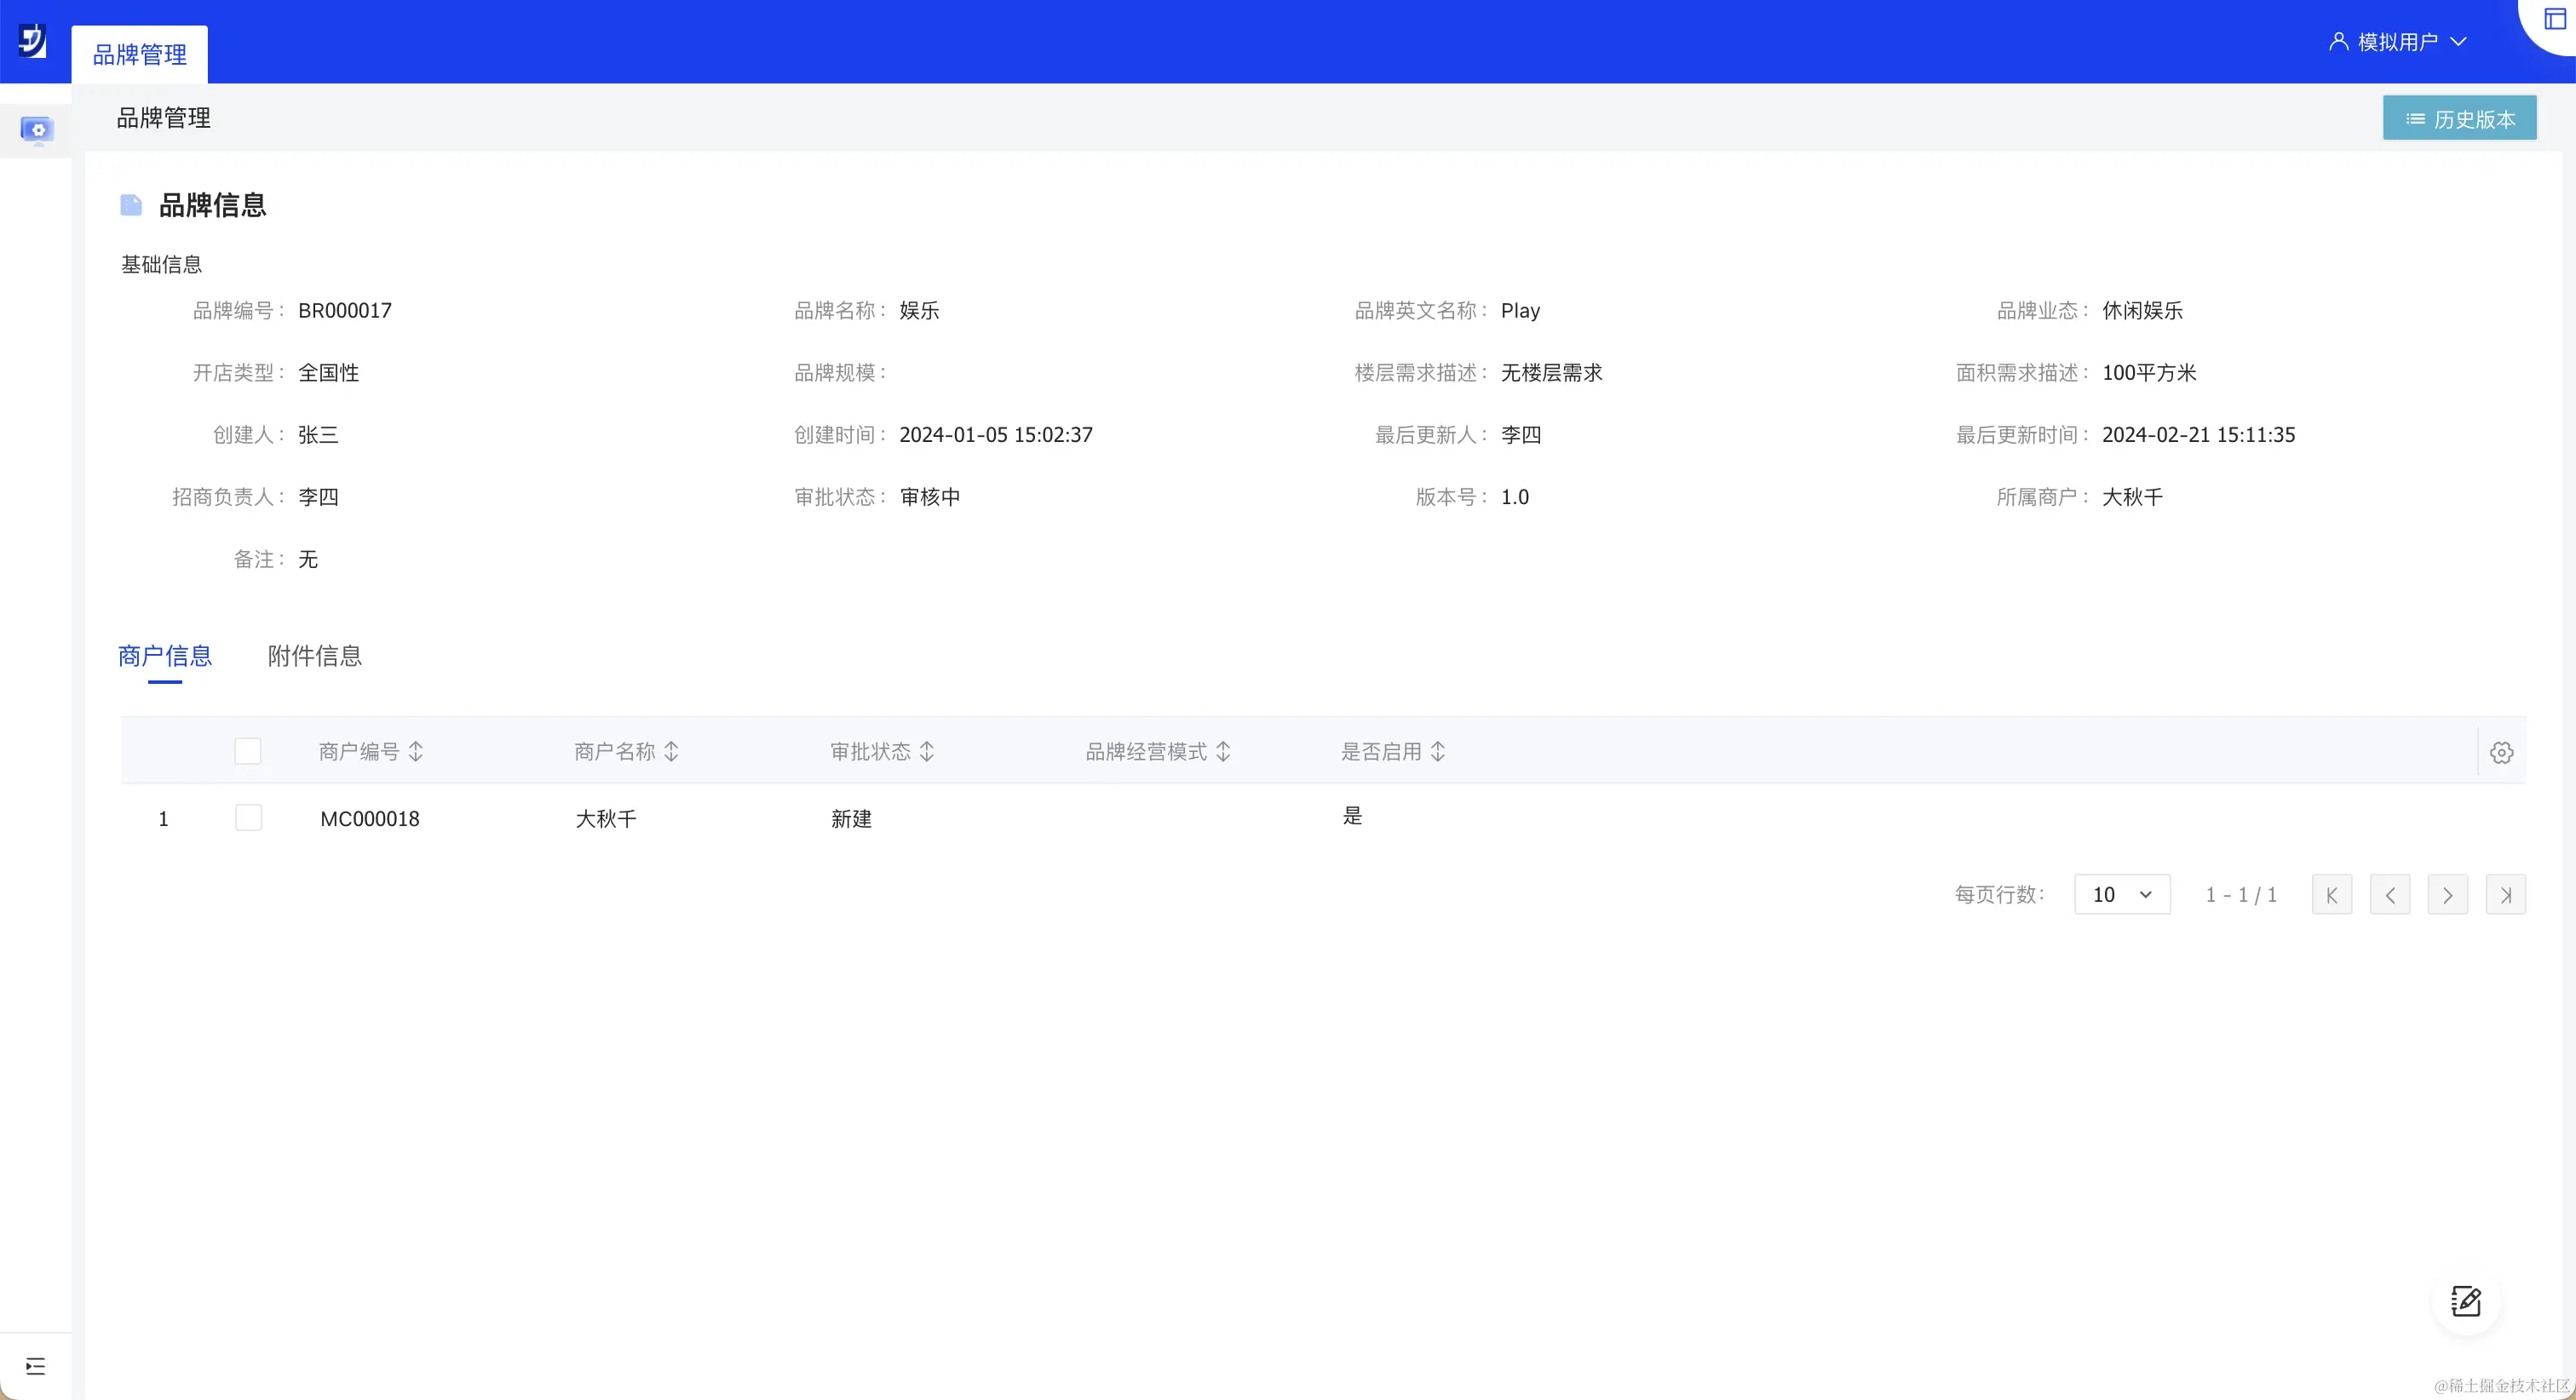Image resolution: width=2576 pixels, height=1400 pixels.
Task: Click the app logo in top-left corner
Action: click(32, 41)
